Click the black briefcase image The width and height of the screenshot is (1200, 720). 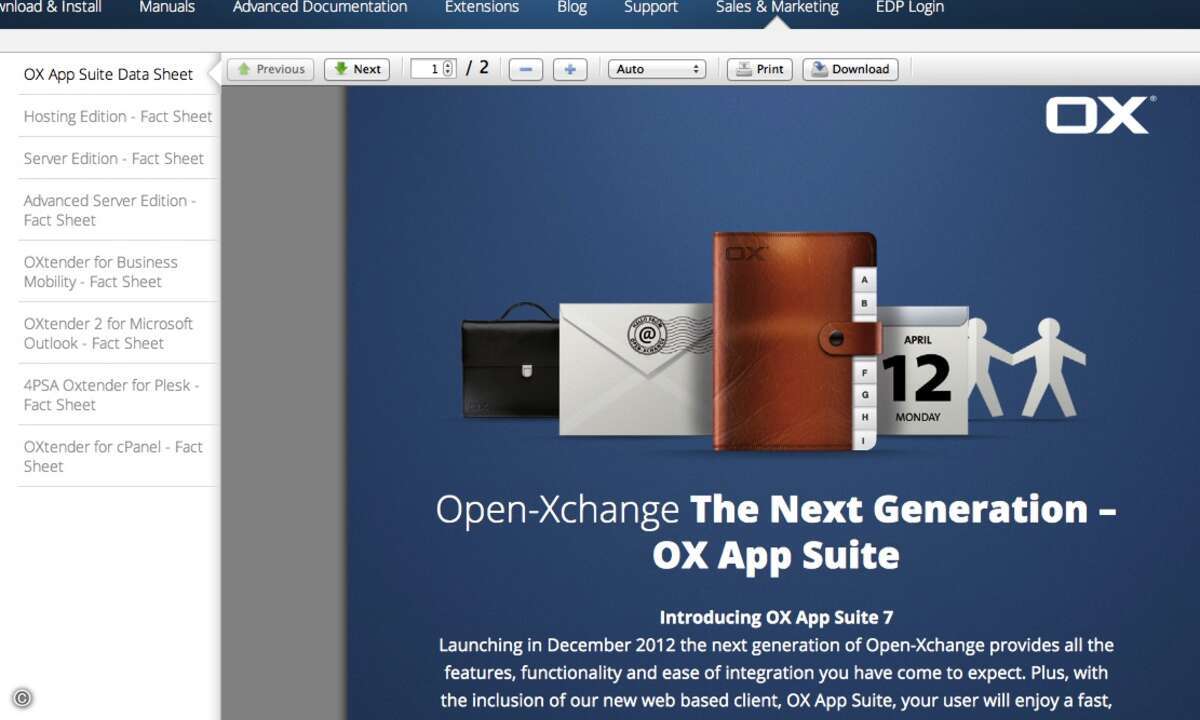coord(510,360)
